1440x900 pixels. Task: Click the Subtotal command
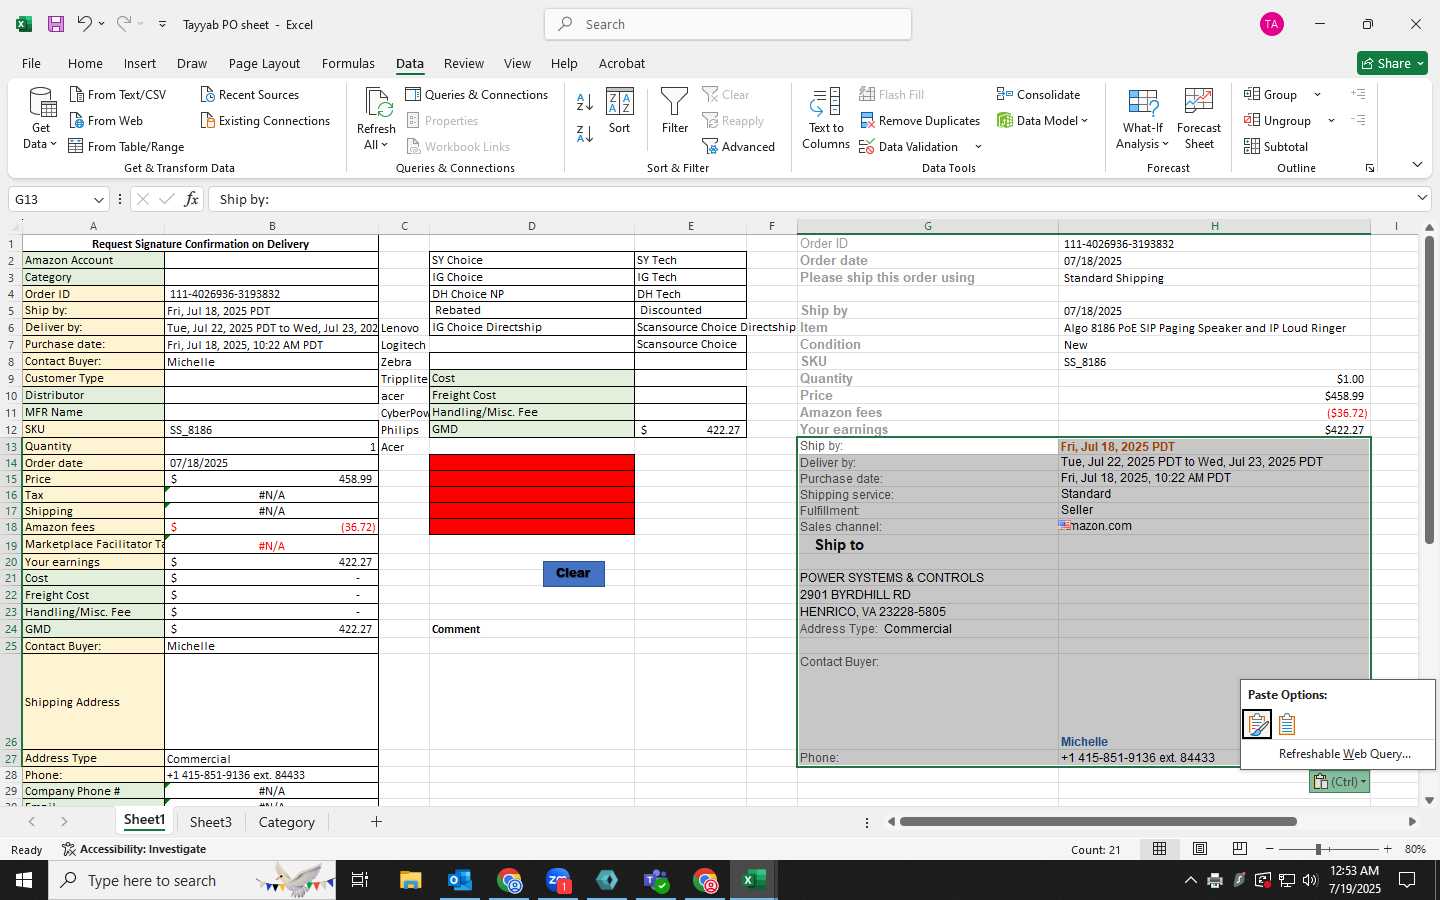[1275, 146]
